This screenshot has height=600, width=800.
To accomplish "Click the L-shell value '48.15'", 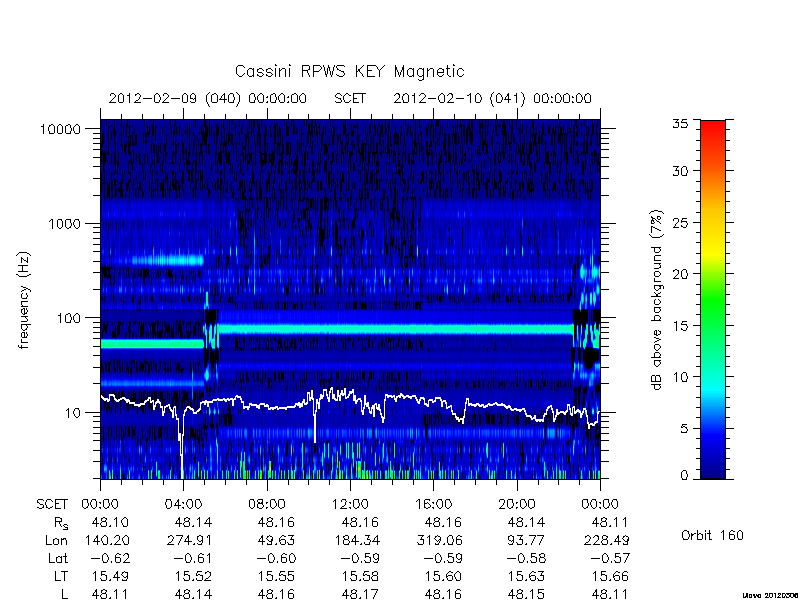I will (x=527, y=594).
